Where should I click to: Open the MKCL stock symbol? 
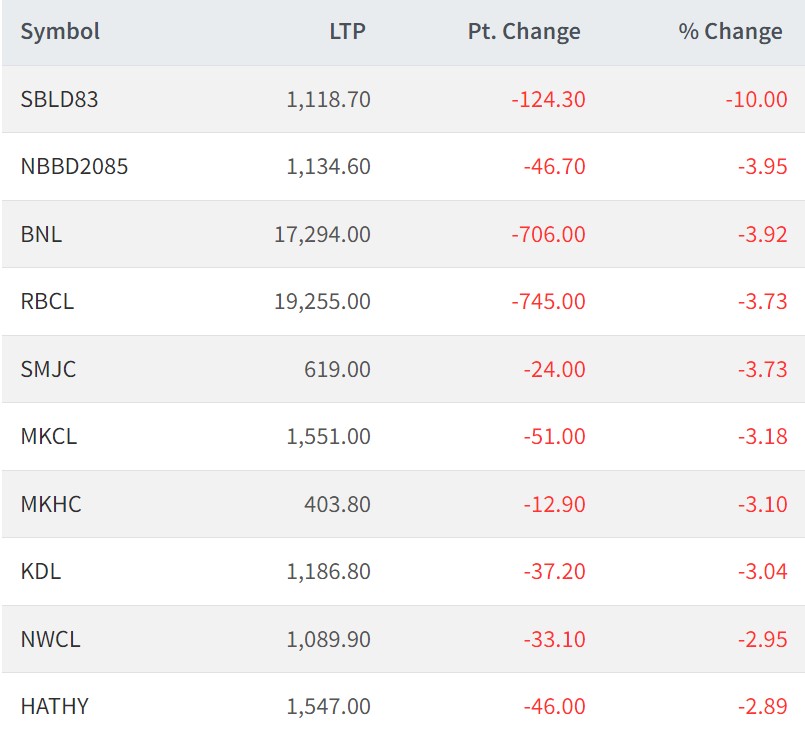(48, 437)
